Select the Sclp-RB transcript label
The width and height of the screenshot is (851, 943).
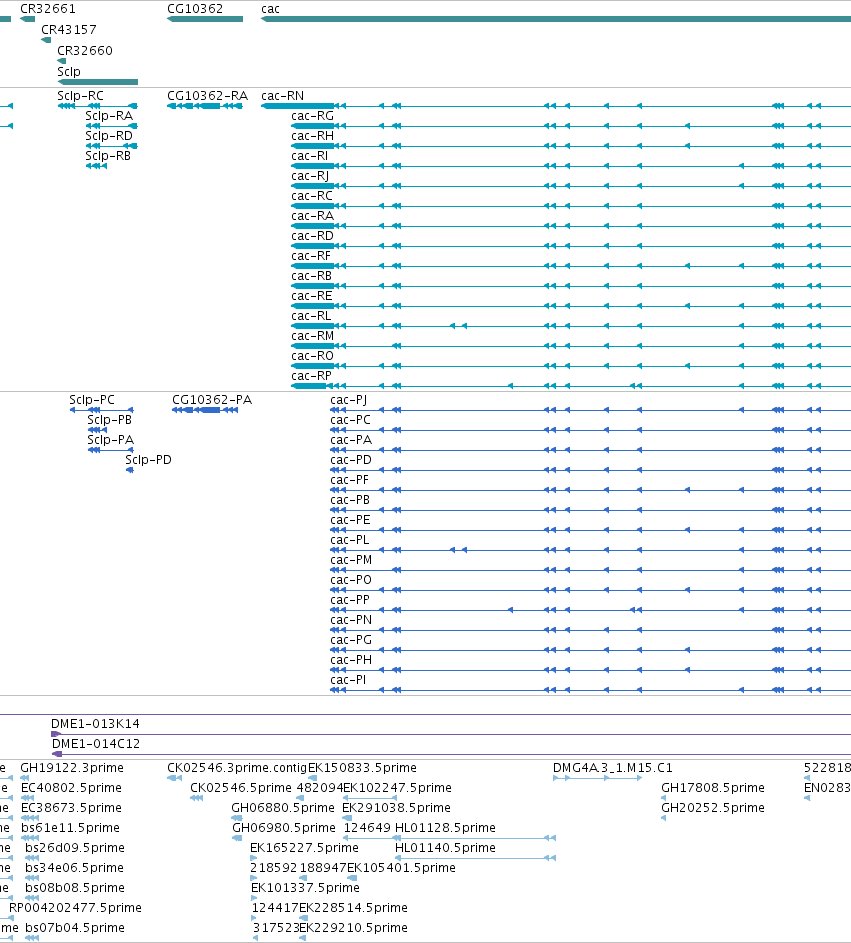(x=108, y=156)
